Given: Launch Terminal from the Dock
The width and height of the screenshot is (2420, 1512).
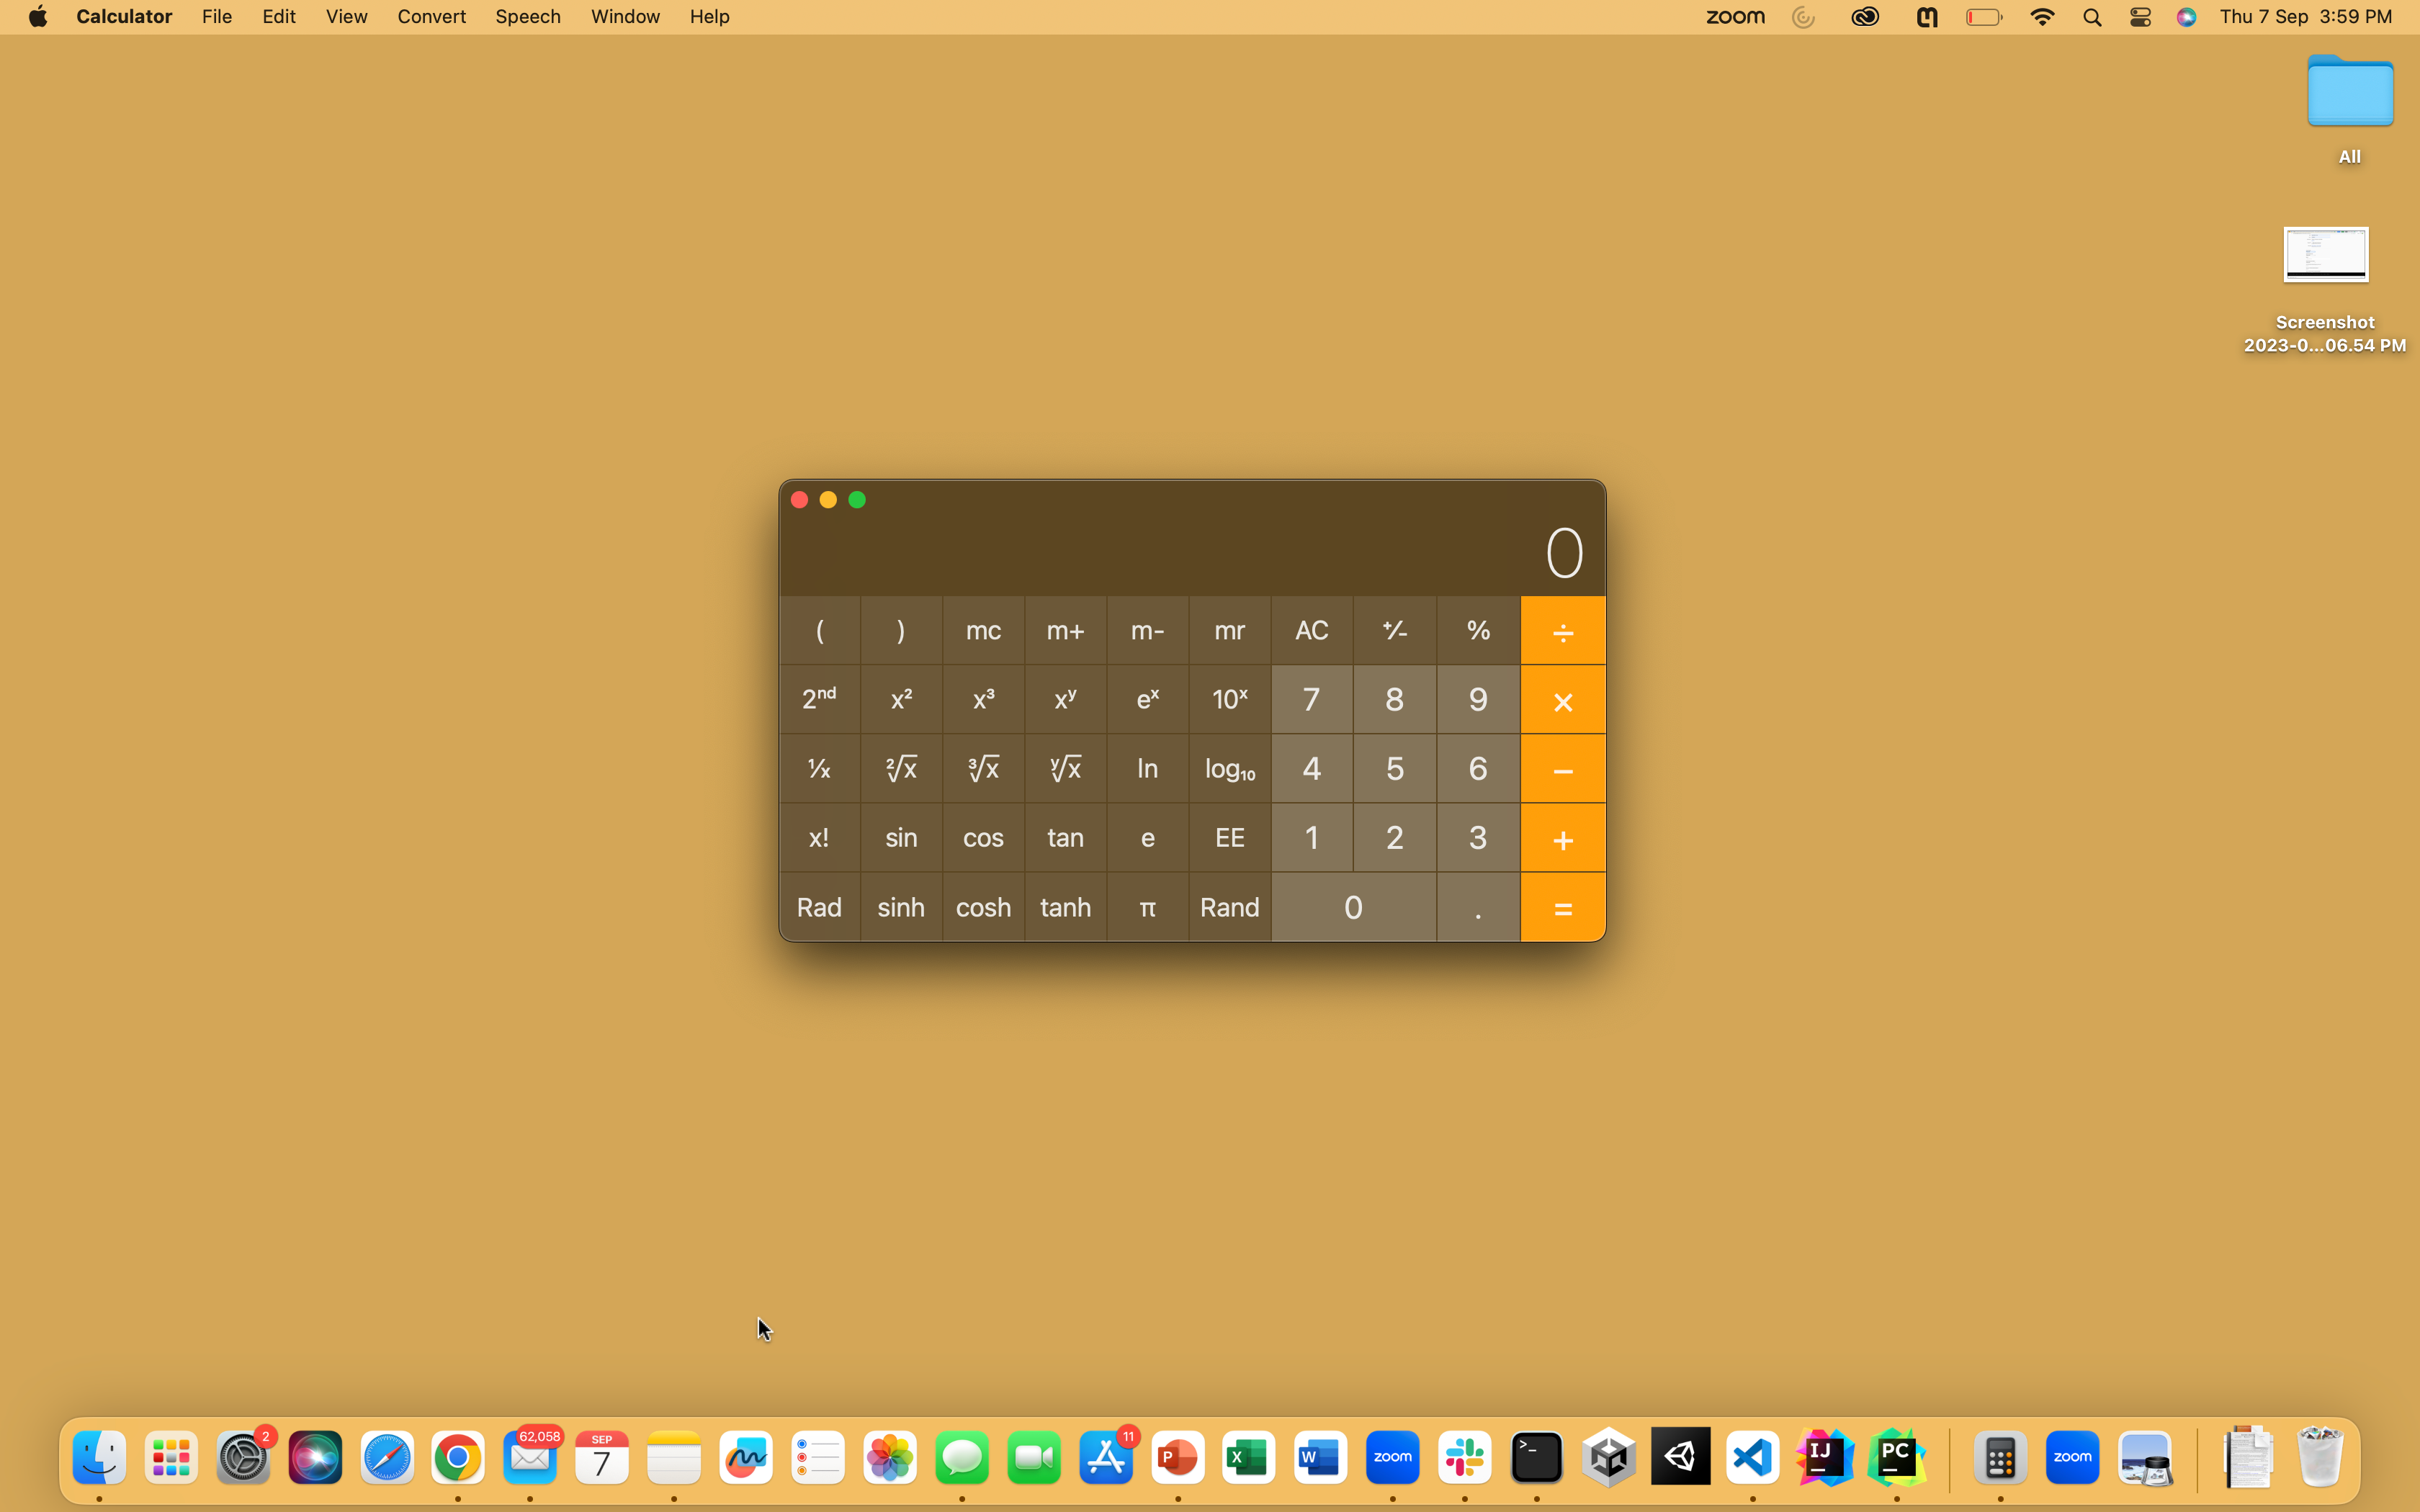Looking at the screenshot, I should click(x=1536, y=1458).
